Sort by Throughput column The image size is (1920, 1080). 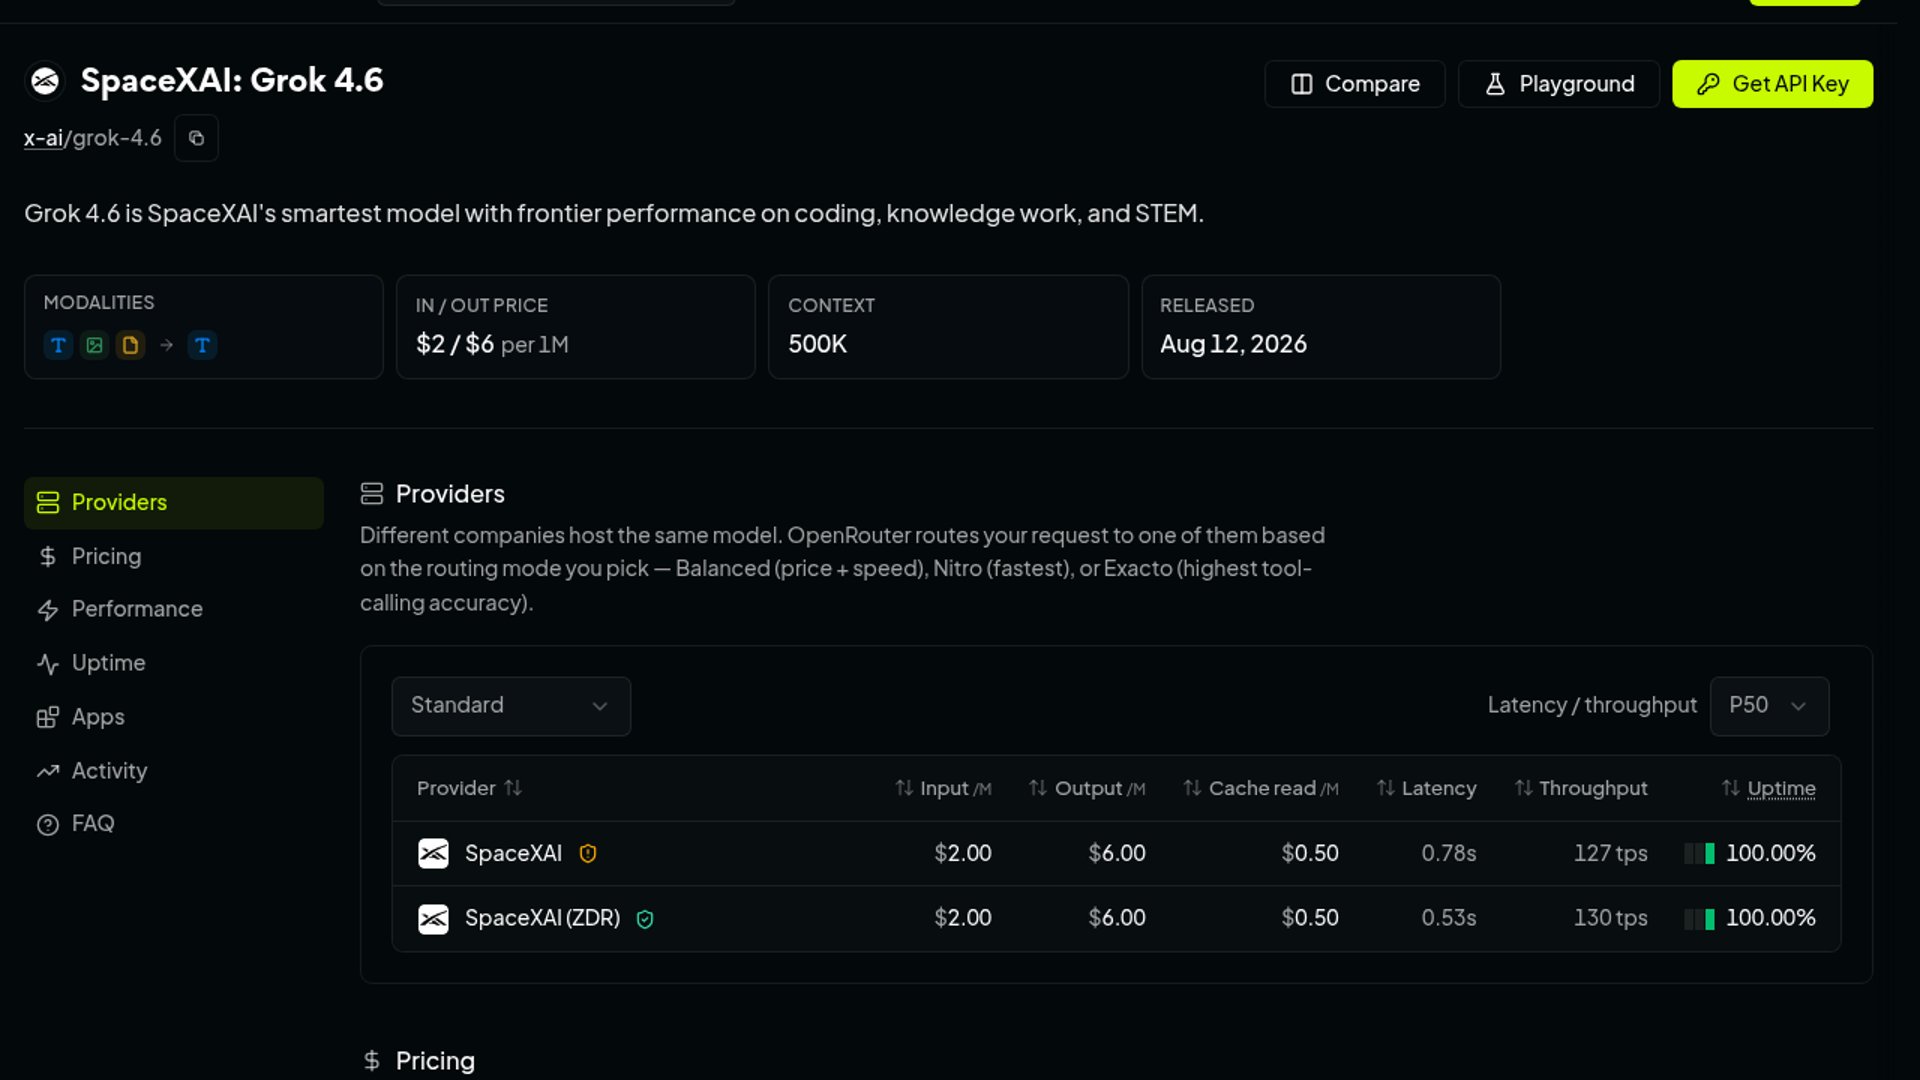coord(1580,789)
